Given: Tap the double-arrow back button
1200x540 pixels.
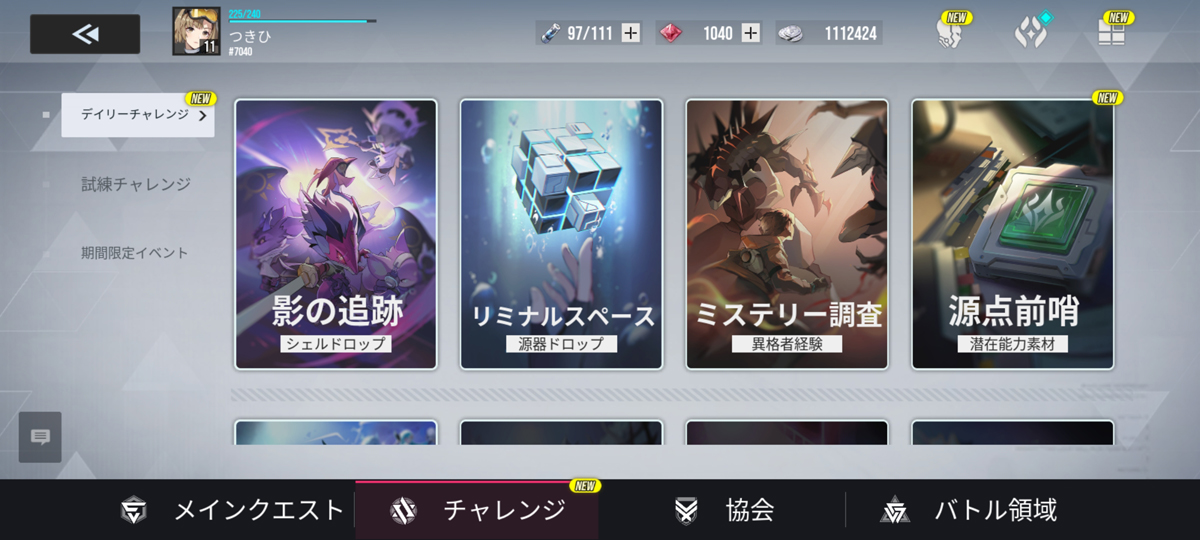Looking at the screenshot, I should pyautogui.click(x=85, y=34).
